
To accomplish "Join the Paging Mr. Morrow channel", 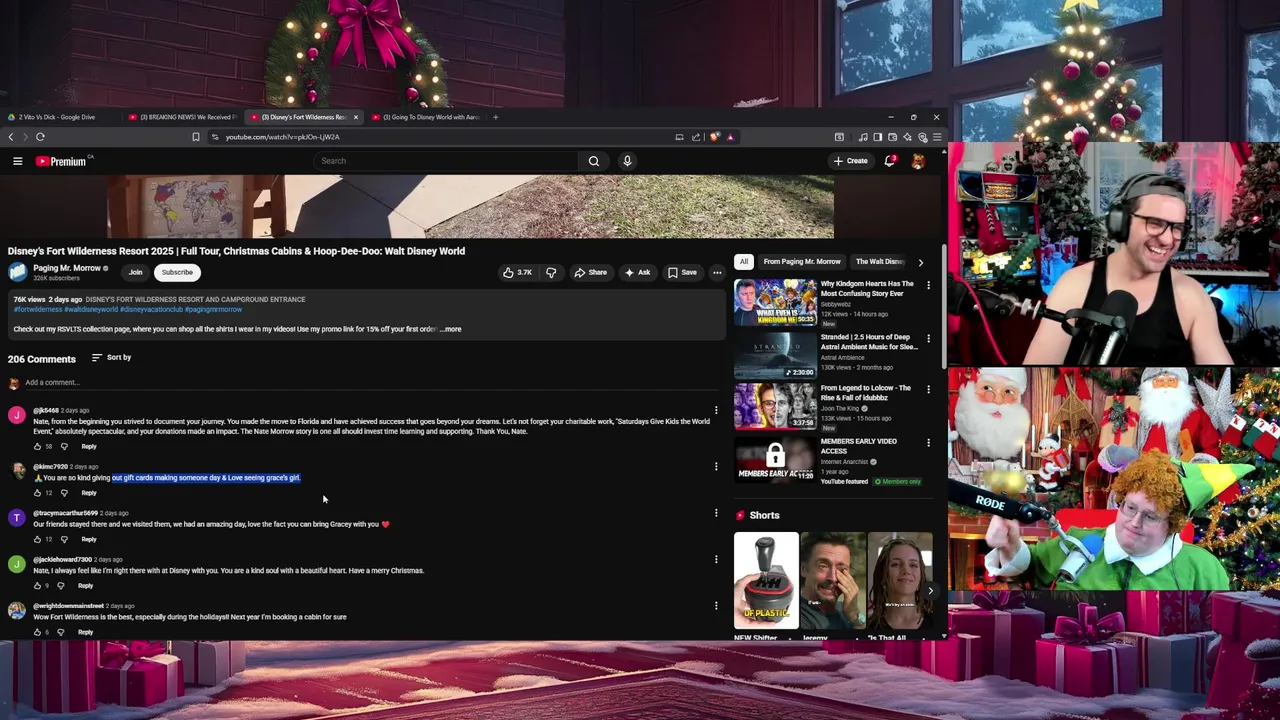I will 135,272.
